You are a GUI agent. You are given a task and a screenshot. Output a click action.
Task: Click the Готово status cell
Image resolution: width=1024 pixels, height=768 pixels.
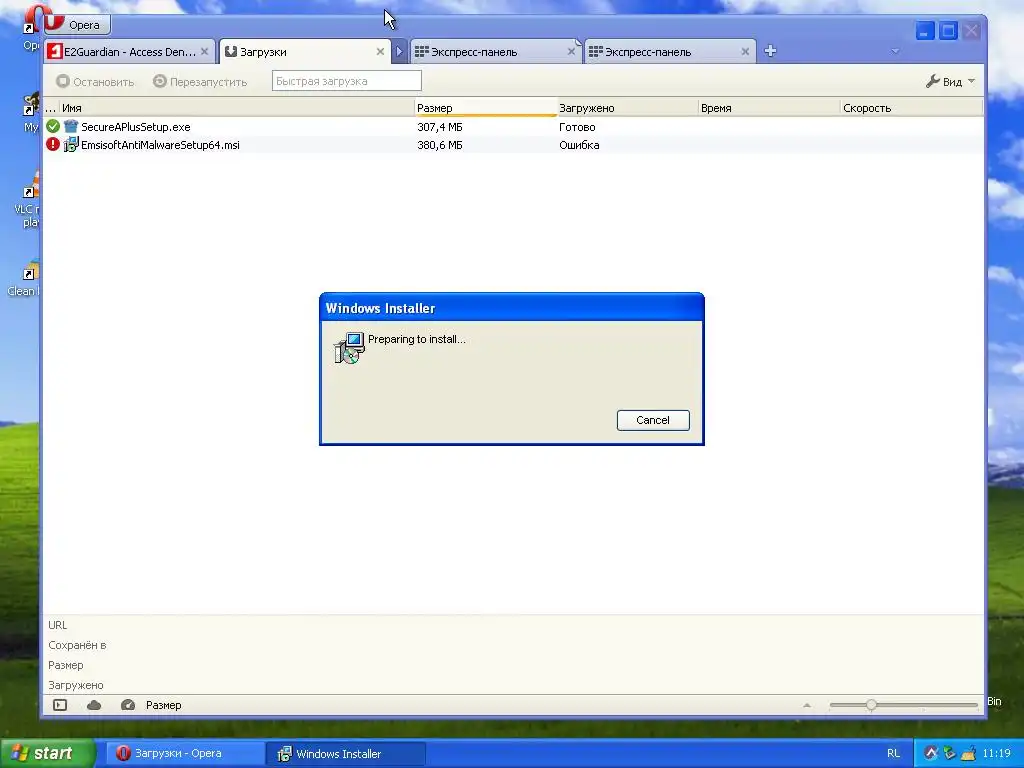(x=577, y=127)
